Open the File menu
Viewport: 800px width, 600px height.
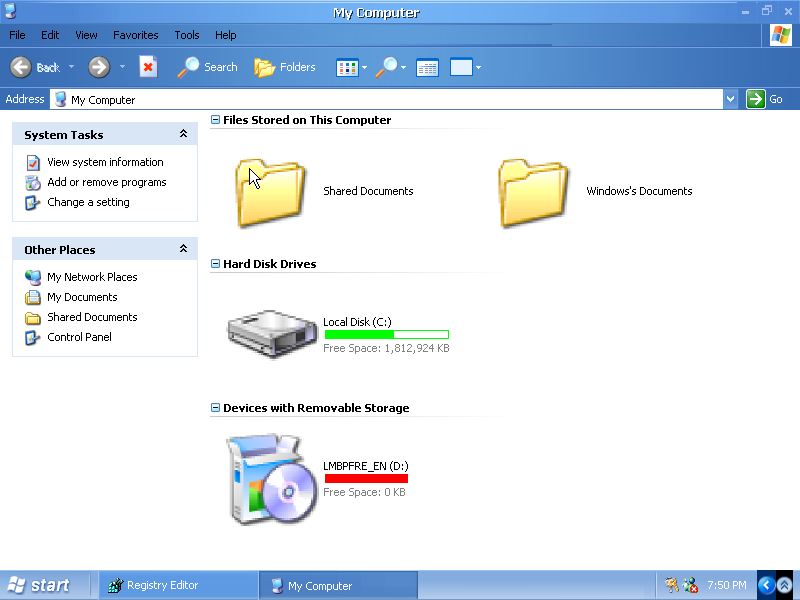17,35
